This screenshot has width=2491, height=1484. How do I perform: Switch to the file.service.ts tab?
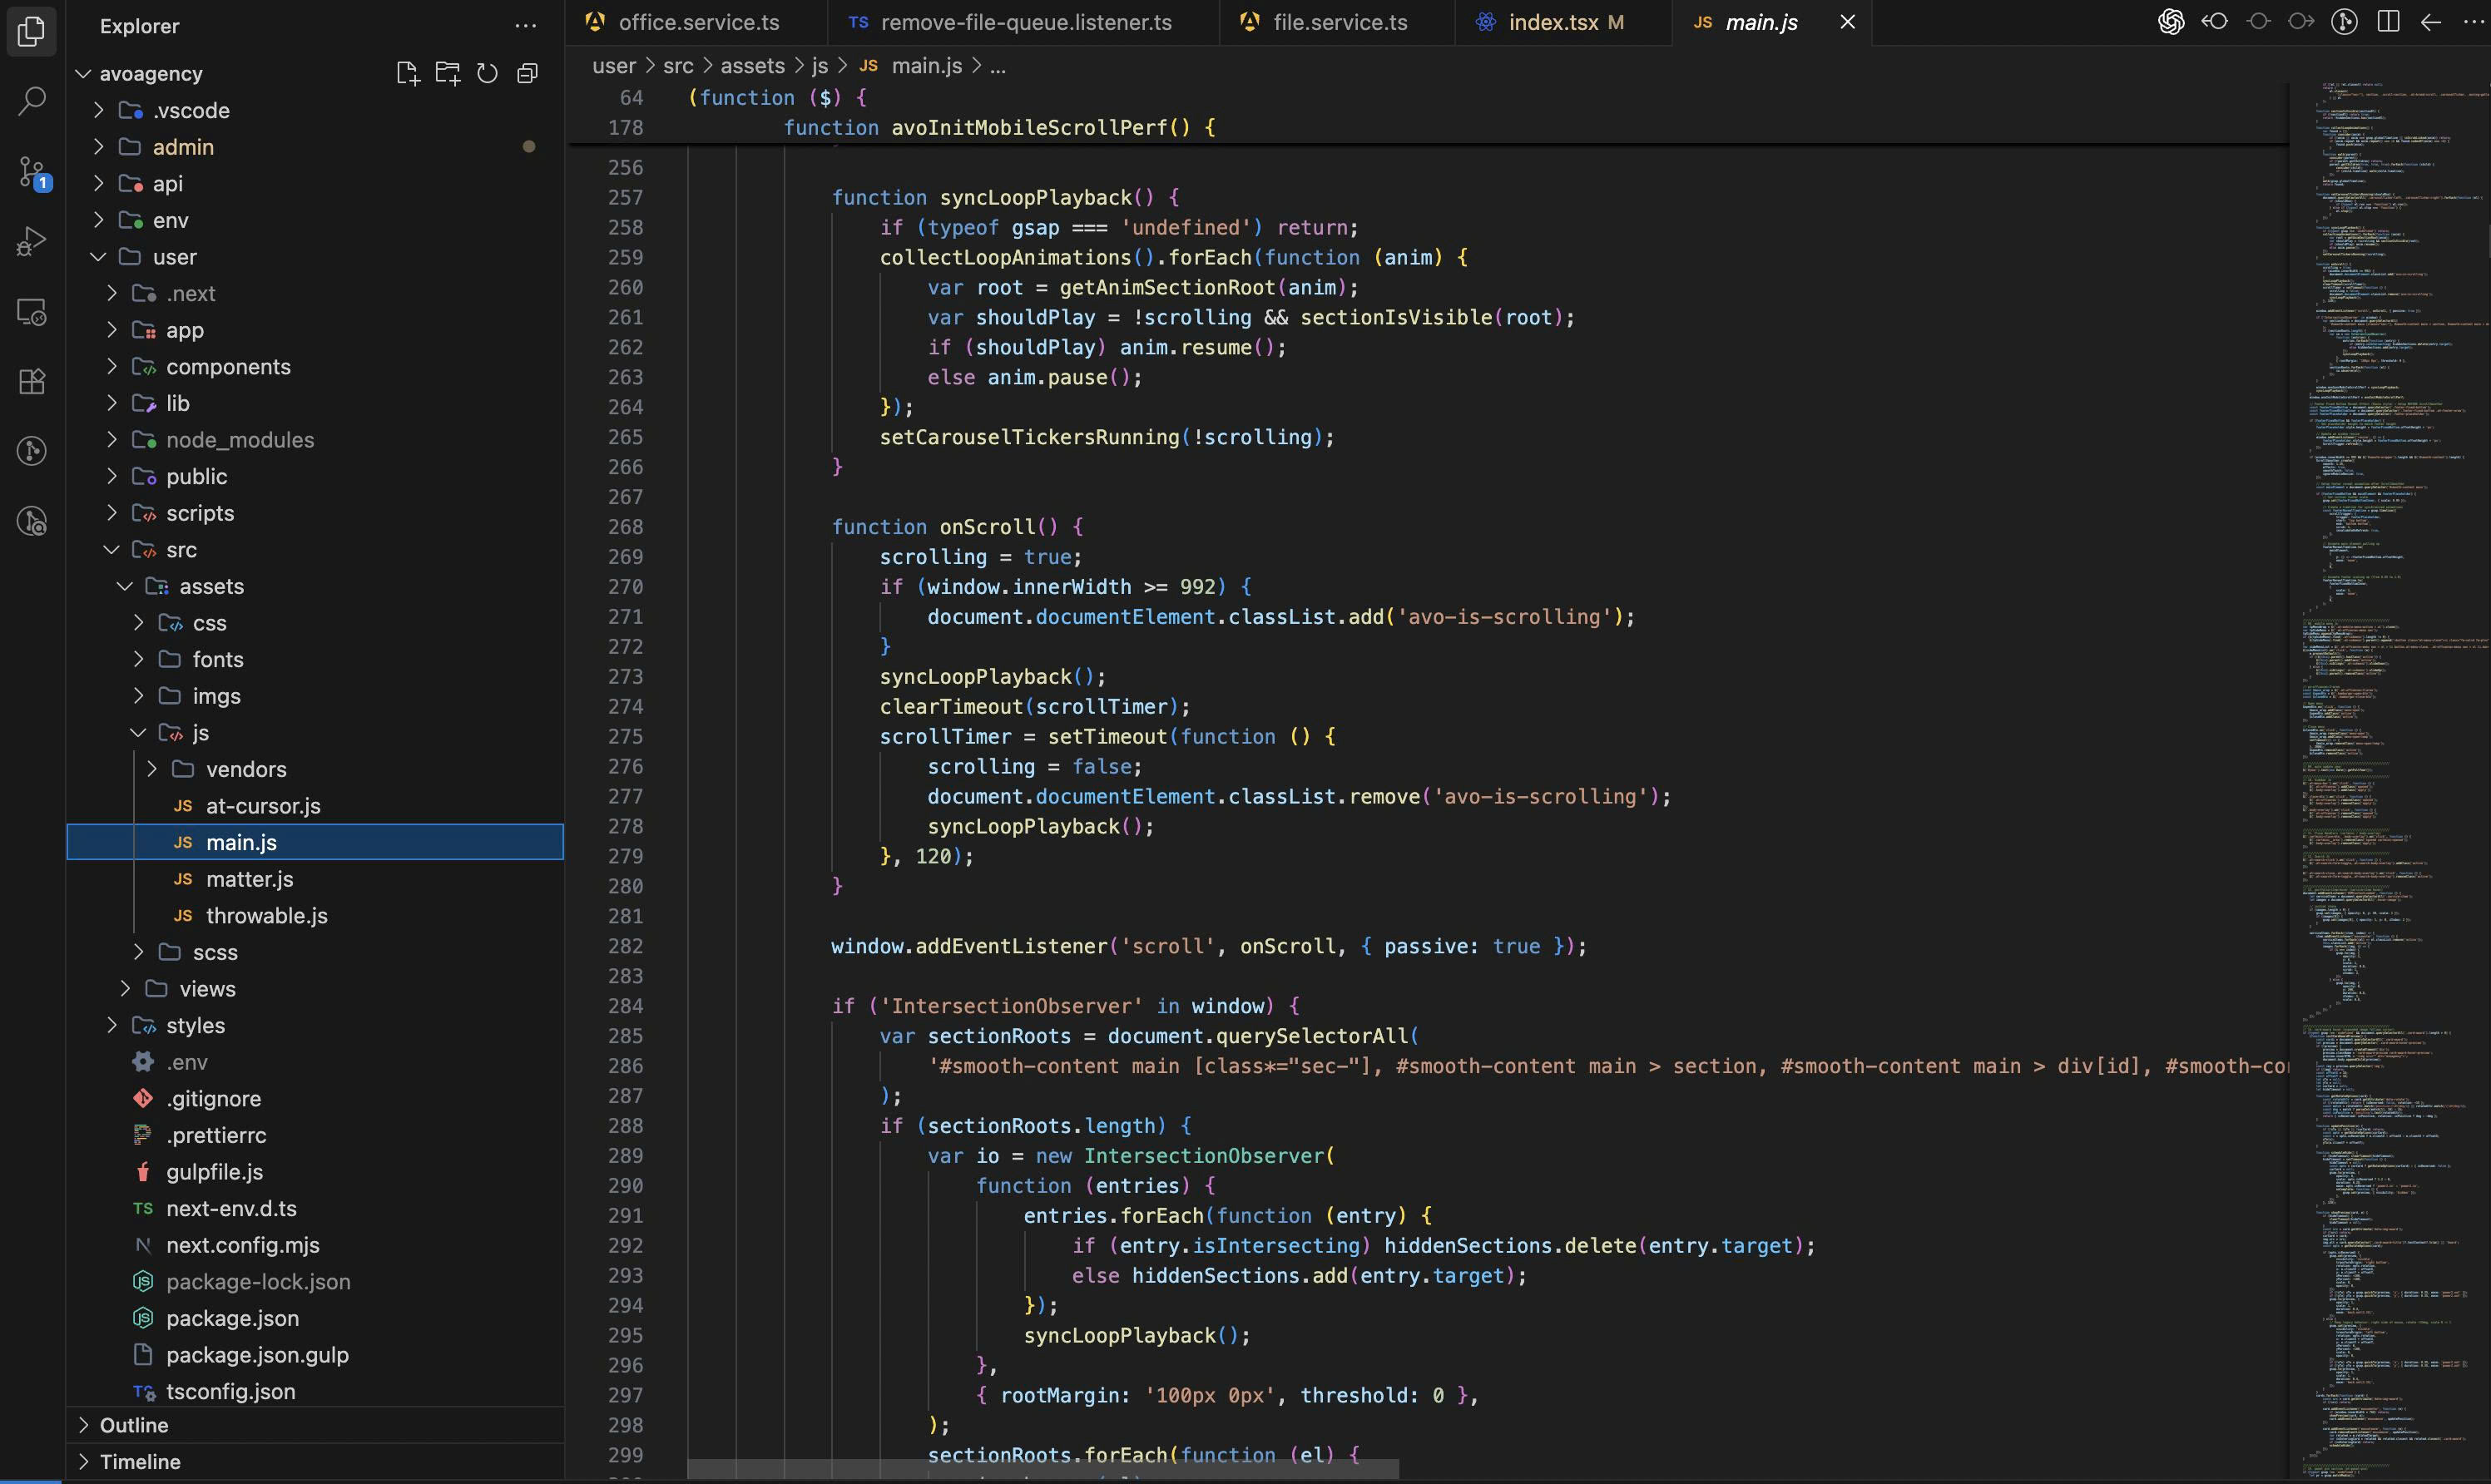(x=1338, y=22)
